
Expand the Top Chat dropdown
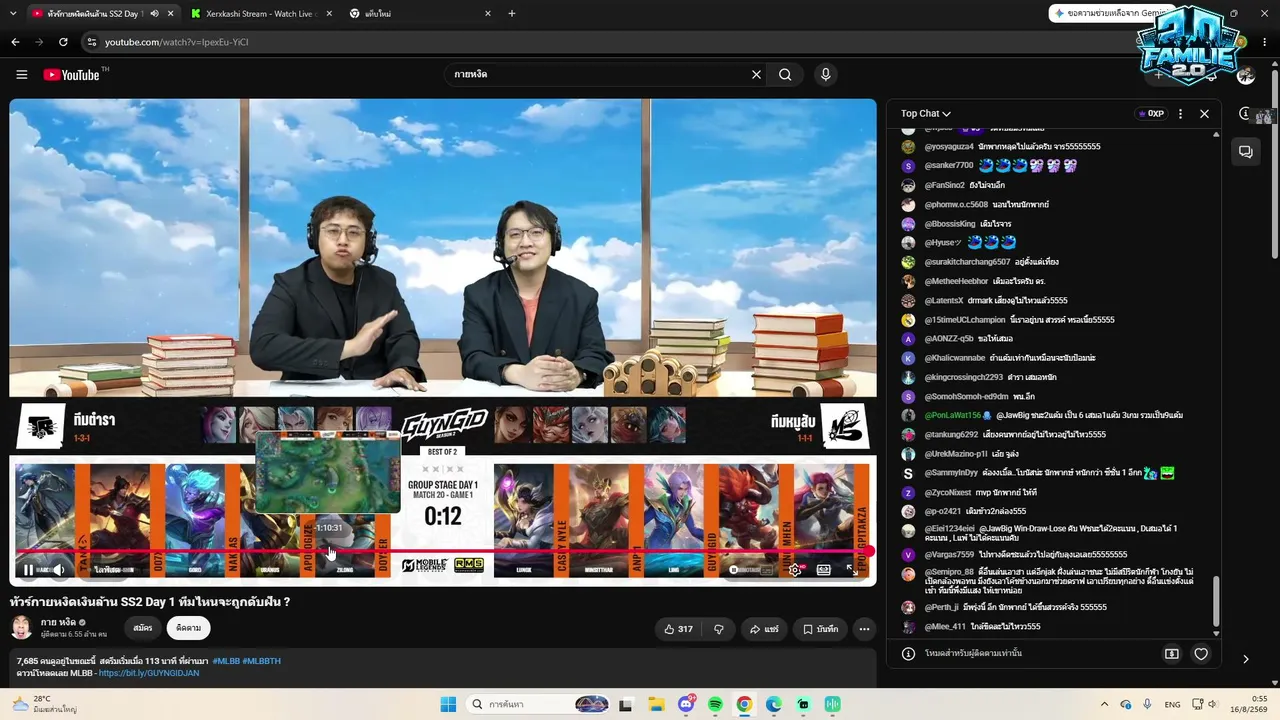(x=925, y=114)
